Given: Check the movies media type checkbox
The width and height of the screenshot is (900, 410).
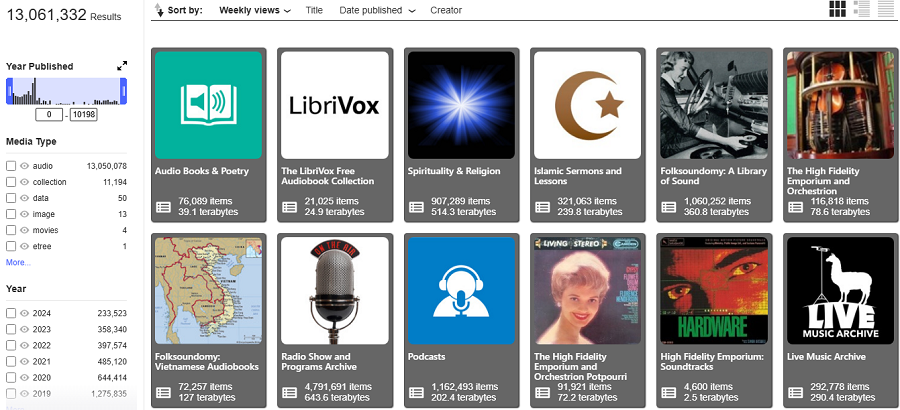Looking at the screenshot, I should (11, 230).
